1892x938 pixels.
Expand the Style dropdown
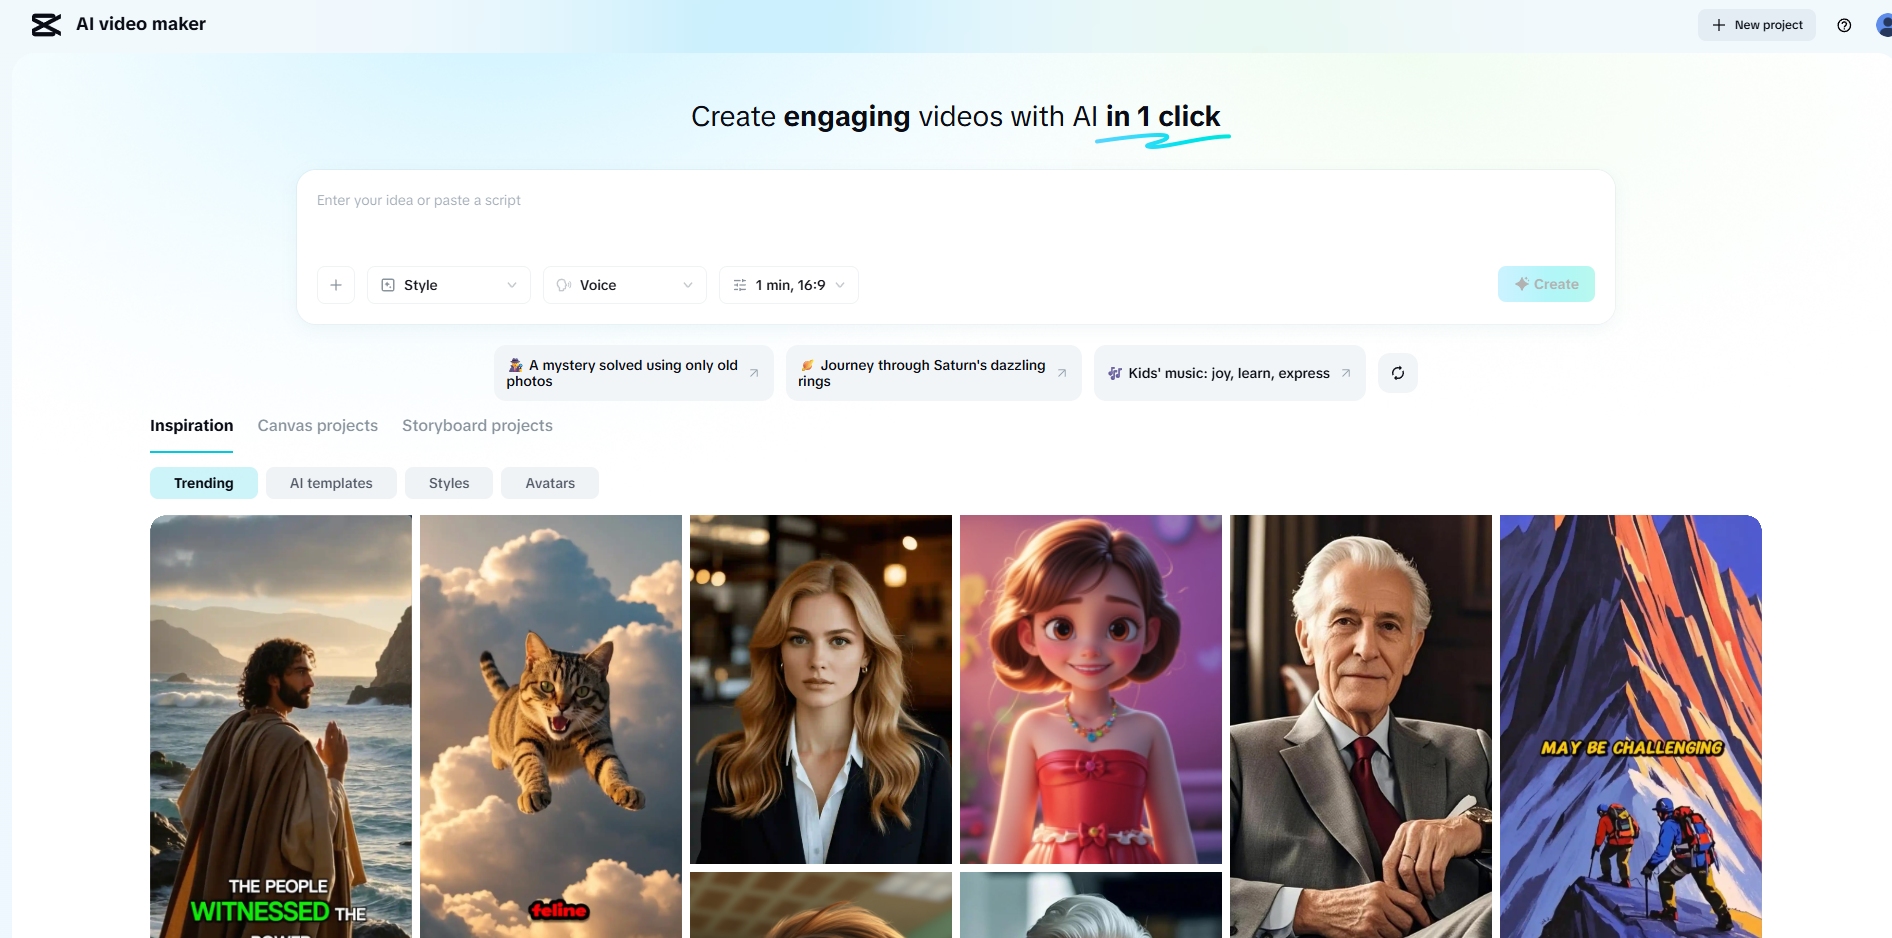click(449, 285)
